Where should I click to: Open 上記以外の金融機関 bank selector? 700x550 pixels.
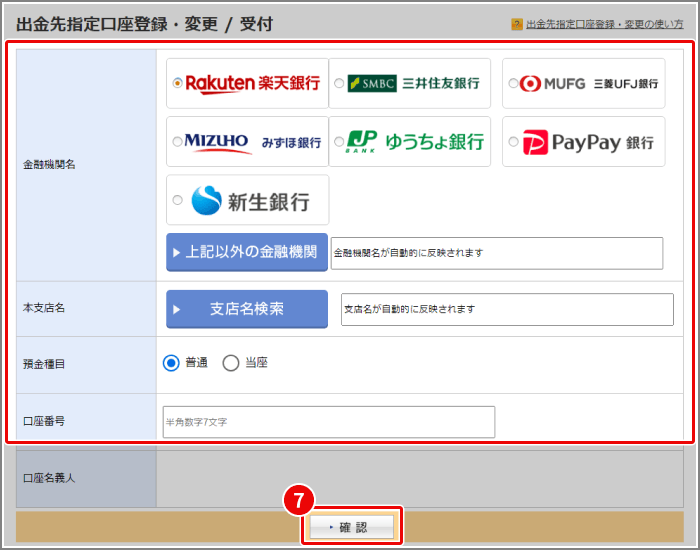point(247,252)
